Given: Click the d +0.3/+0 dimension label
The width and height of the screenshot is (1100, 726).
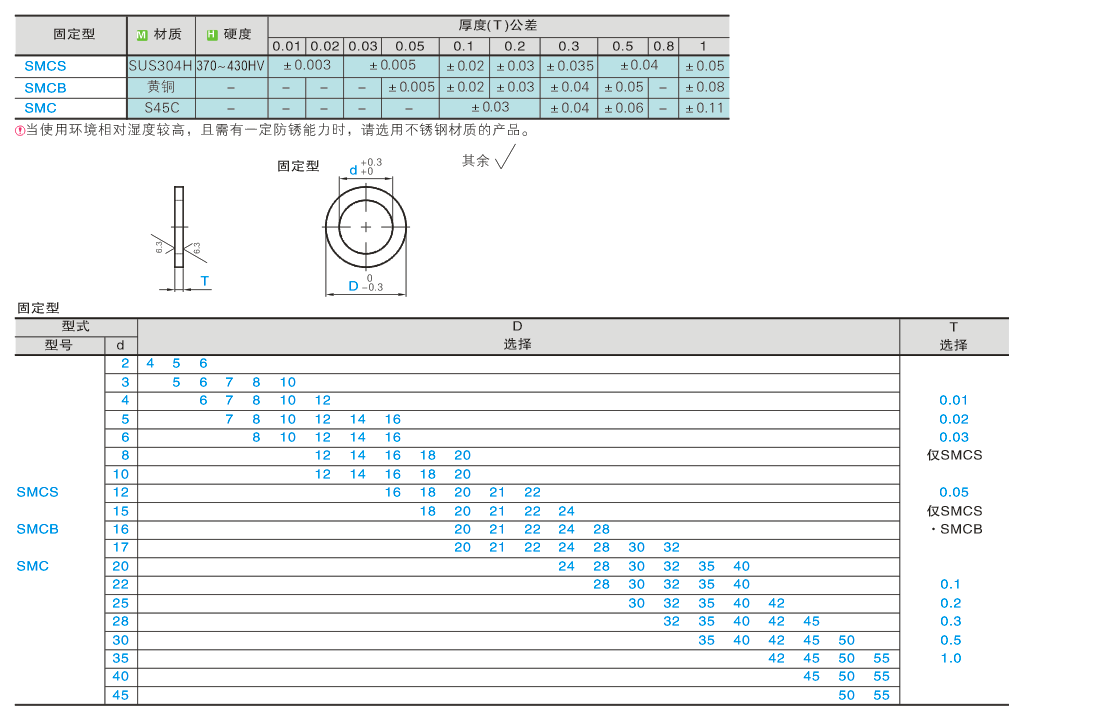Looking at the screenshot, I should click(x=365, y=167).
